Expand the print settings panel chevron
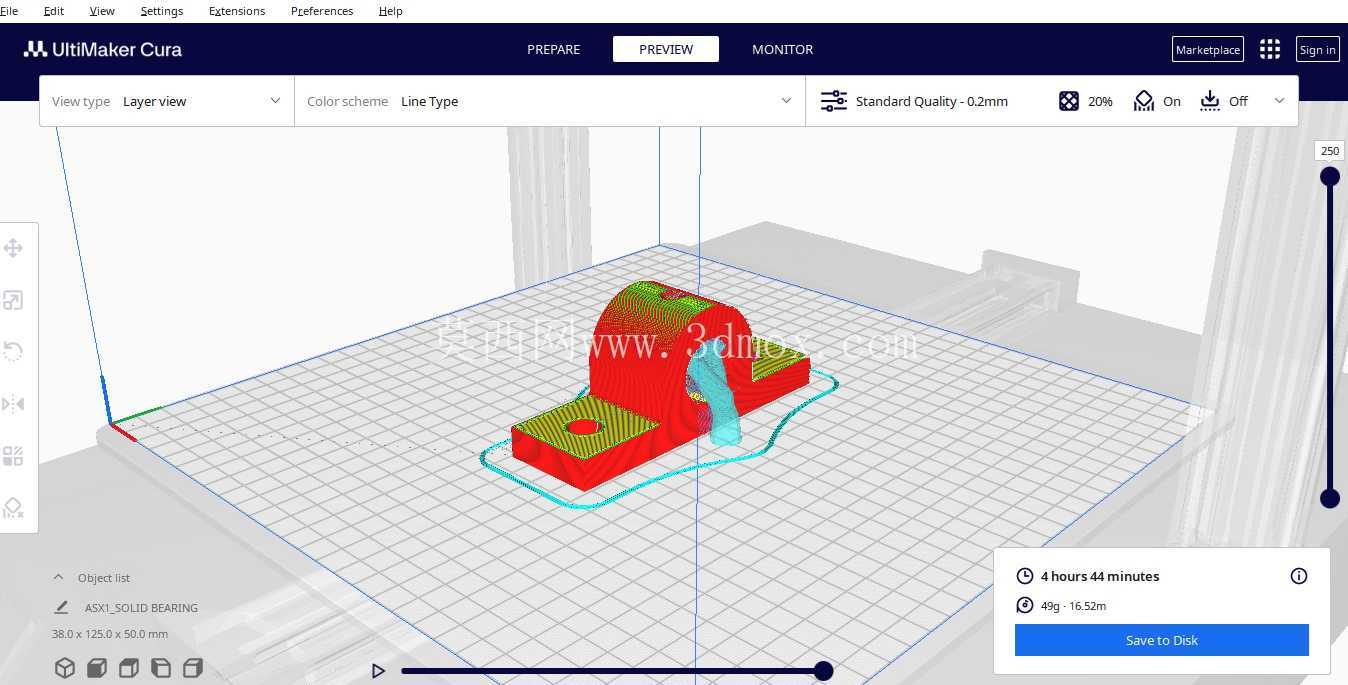The image size is (1348, 685). point(1279,101)
